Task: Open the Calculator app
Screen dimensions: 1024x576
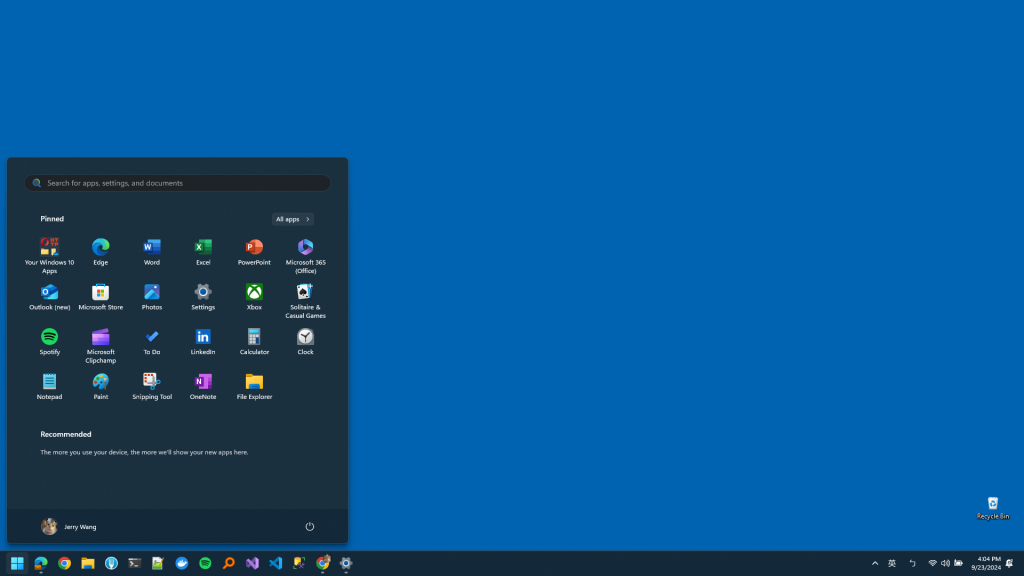Action: [x=254, y=341]
